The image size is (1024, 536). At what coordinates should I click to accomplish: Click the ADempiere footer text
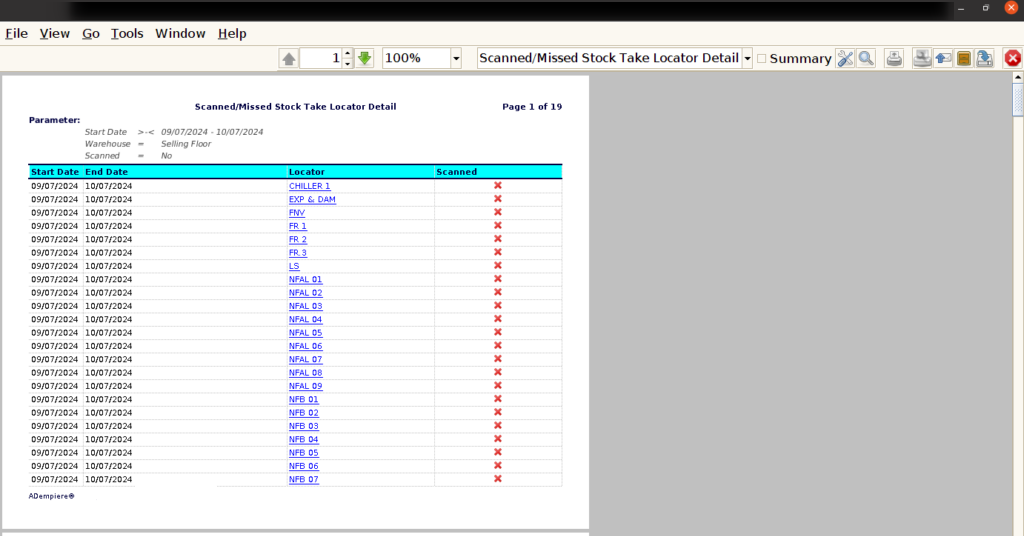tap(52, 496)
